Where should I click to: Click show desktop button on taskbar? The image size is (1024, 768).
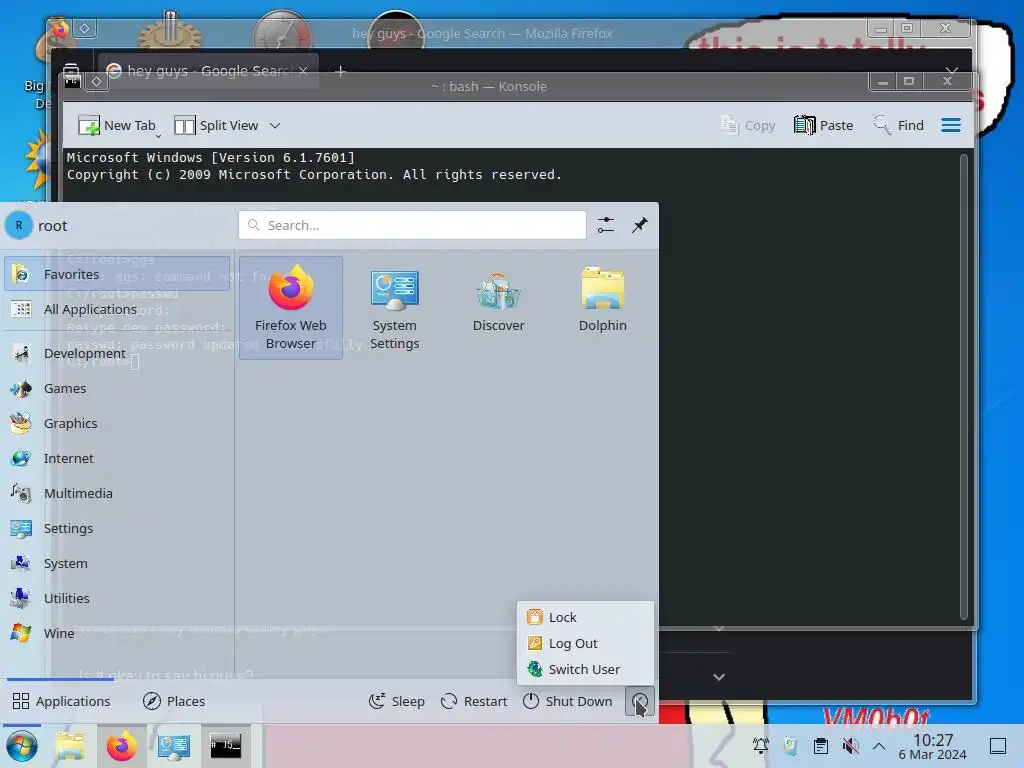click(998, 746)
